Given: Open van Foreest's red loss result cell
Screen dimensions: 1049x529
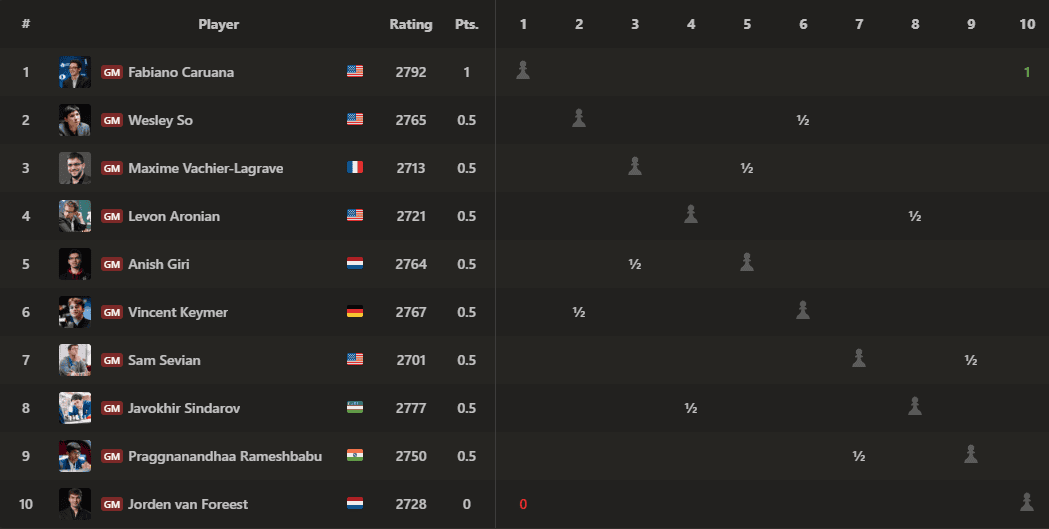Looking at the screenshot, I should click(523, 504).
